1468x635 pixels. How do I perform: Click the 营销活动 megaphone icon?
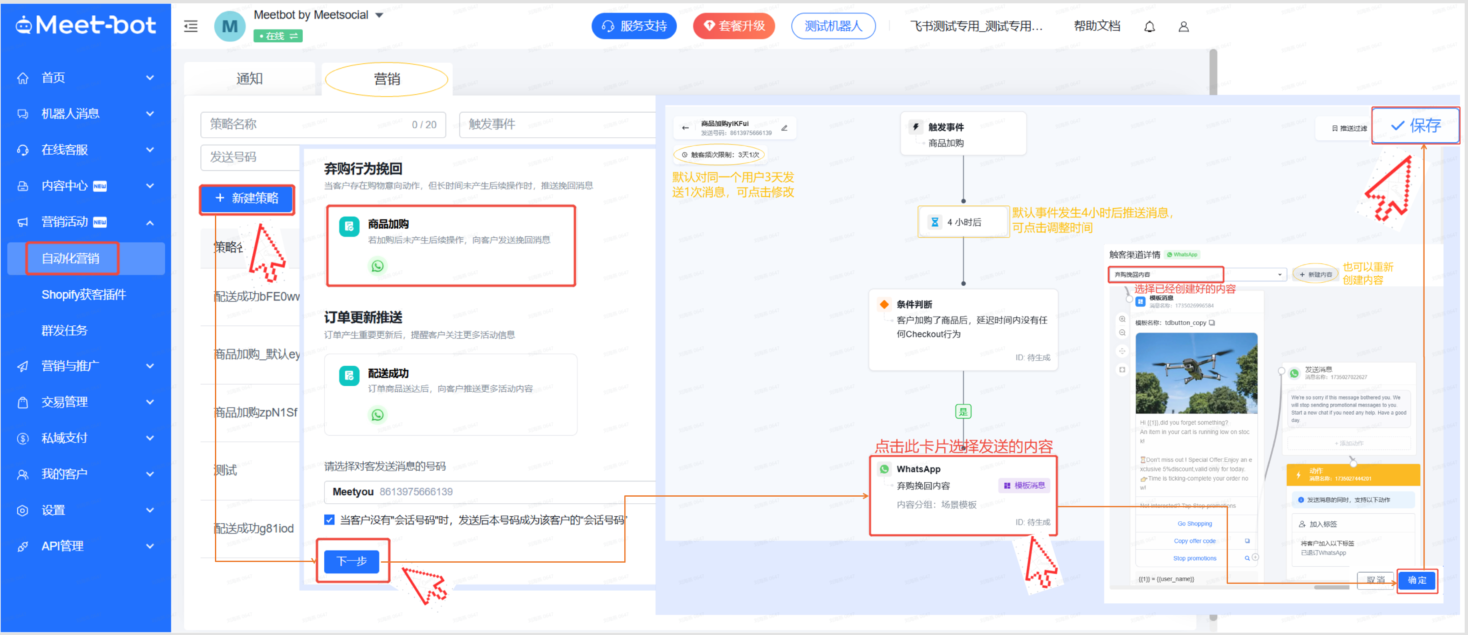point(23,222)
